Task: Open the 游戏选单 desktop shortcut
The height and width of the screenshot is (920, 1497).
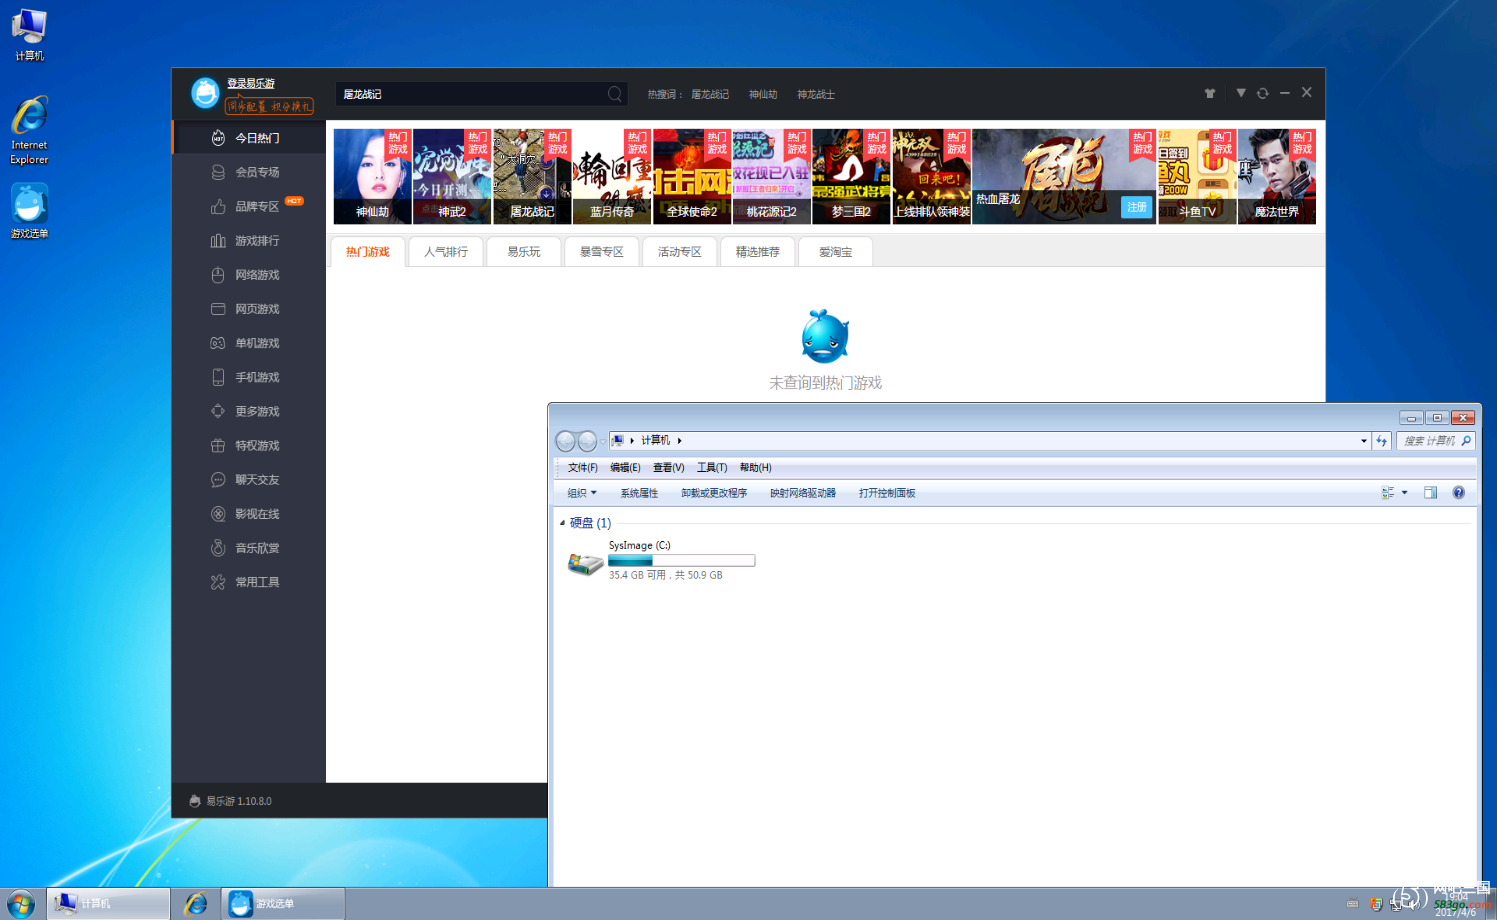Action: 29,211
